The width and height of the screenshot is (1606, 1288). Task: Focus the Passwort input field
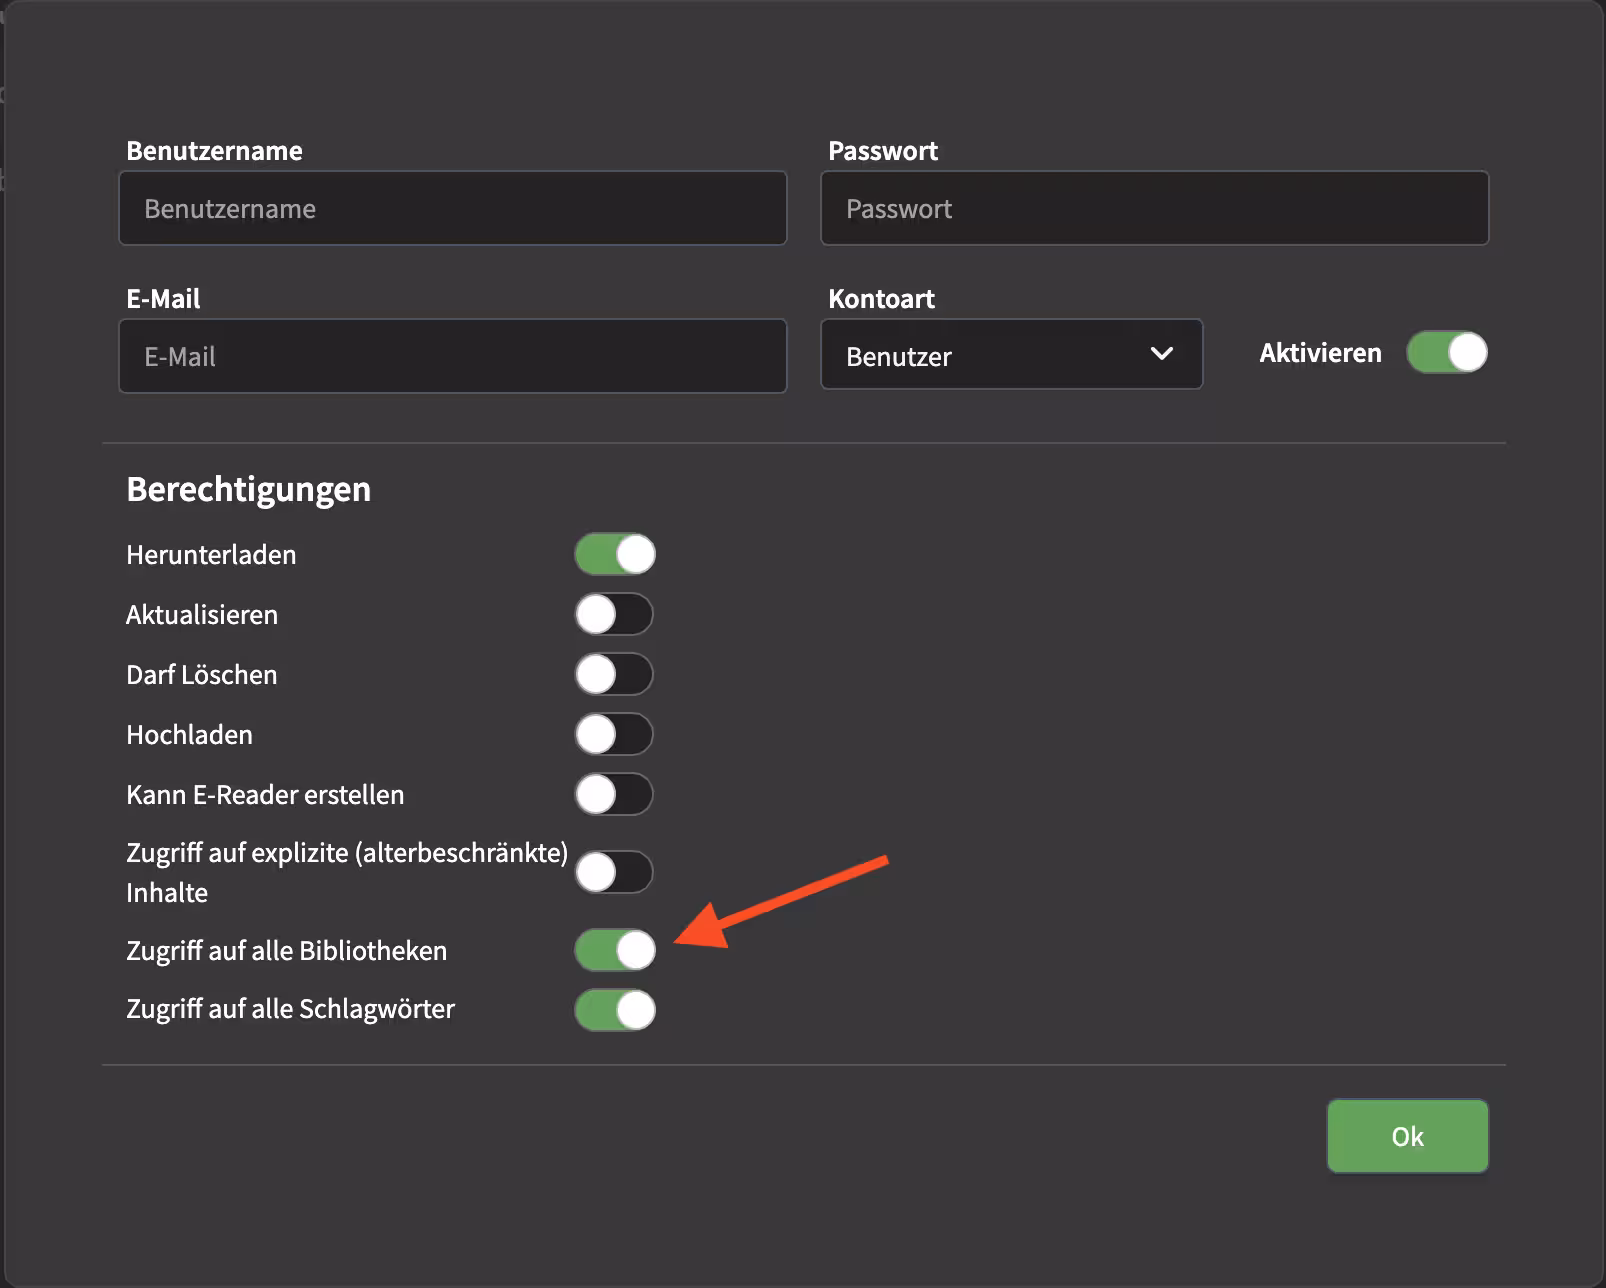(x=1154, y=208)
